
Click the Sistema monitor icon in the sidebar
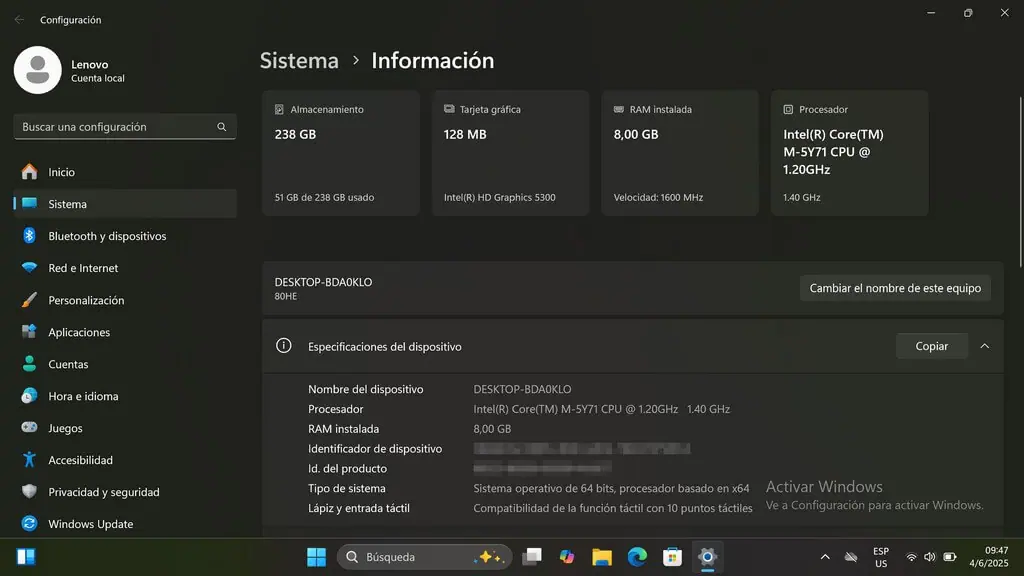coord(29,203)
